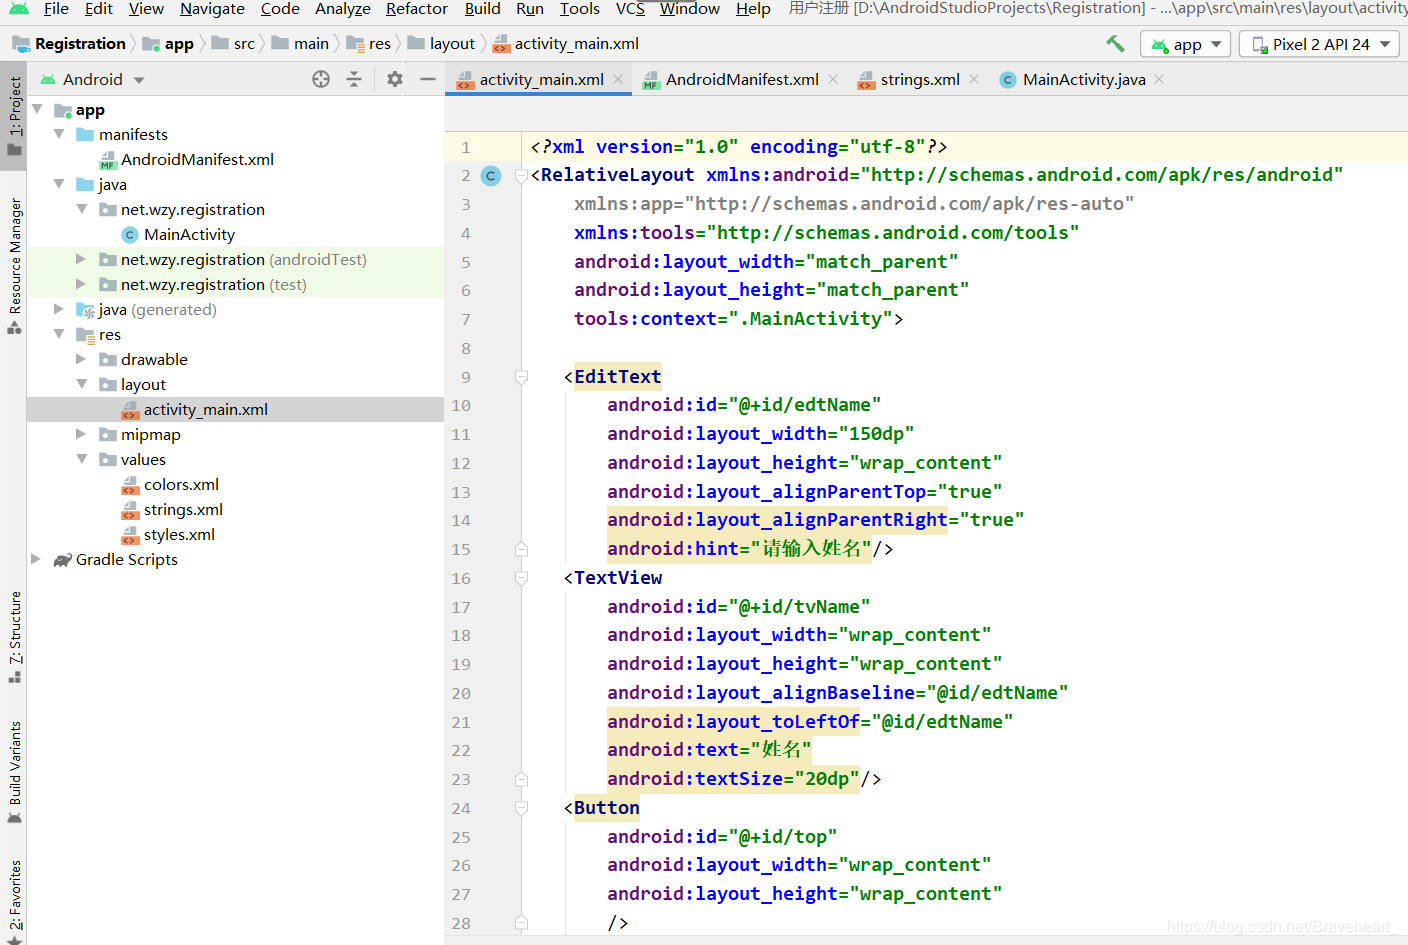Close the activity_main.xml tab
The width and height of the screenshot is (1408, 945).
pyautogui.click(x=619, y=79)
